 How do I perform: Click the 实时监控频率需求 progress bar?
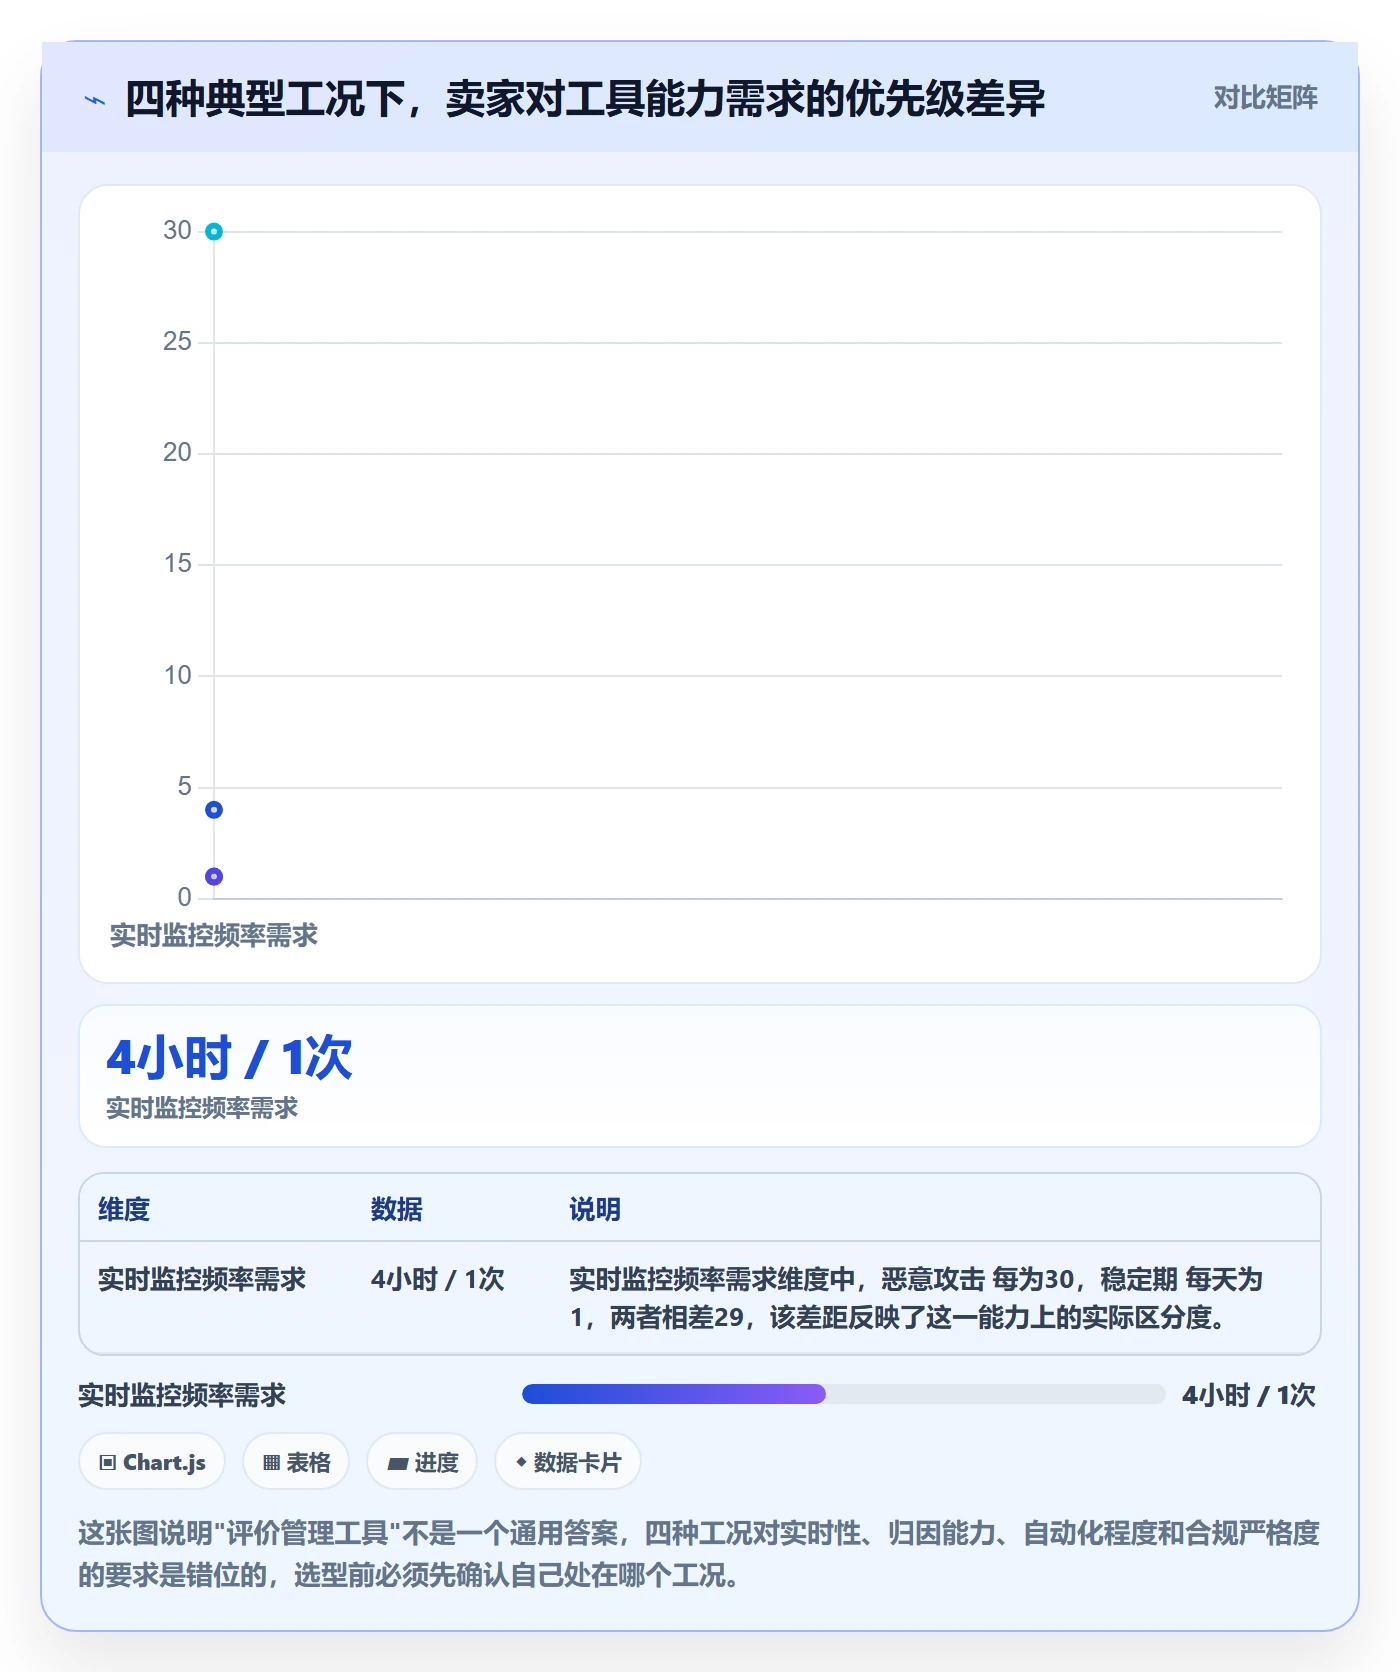843,1394
